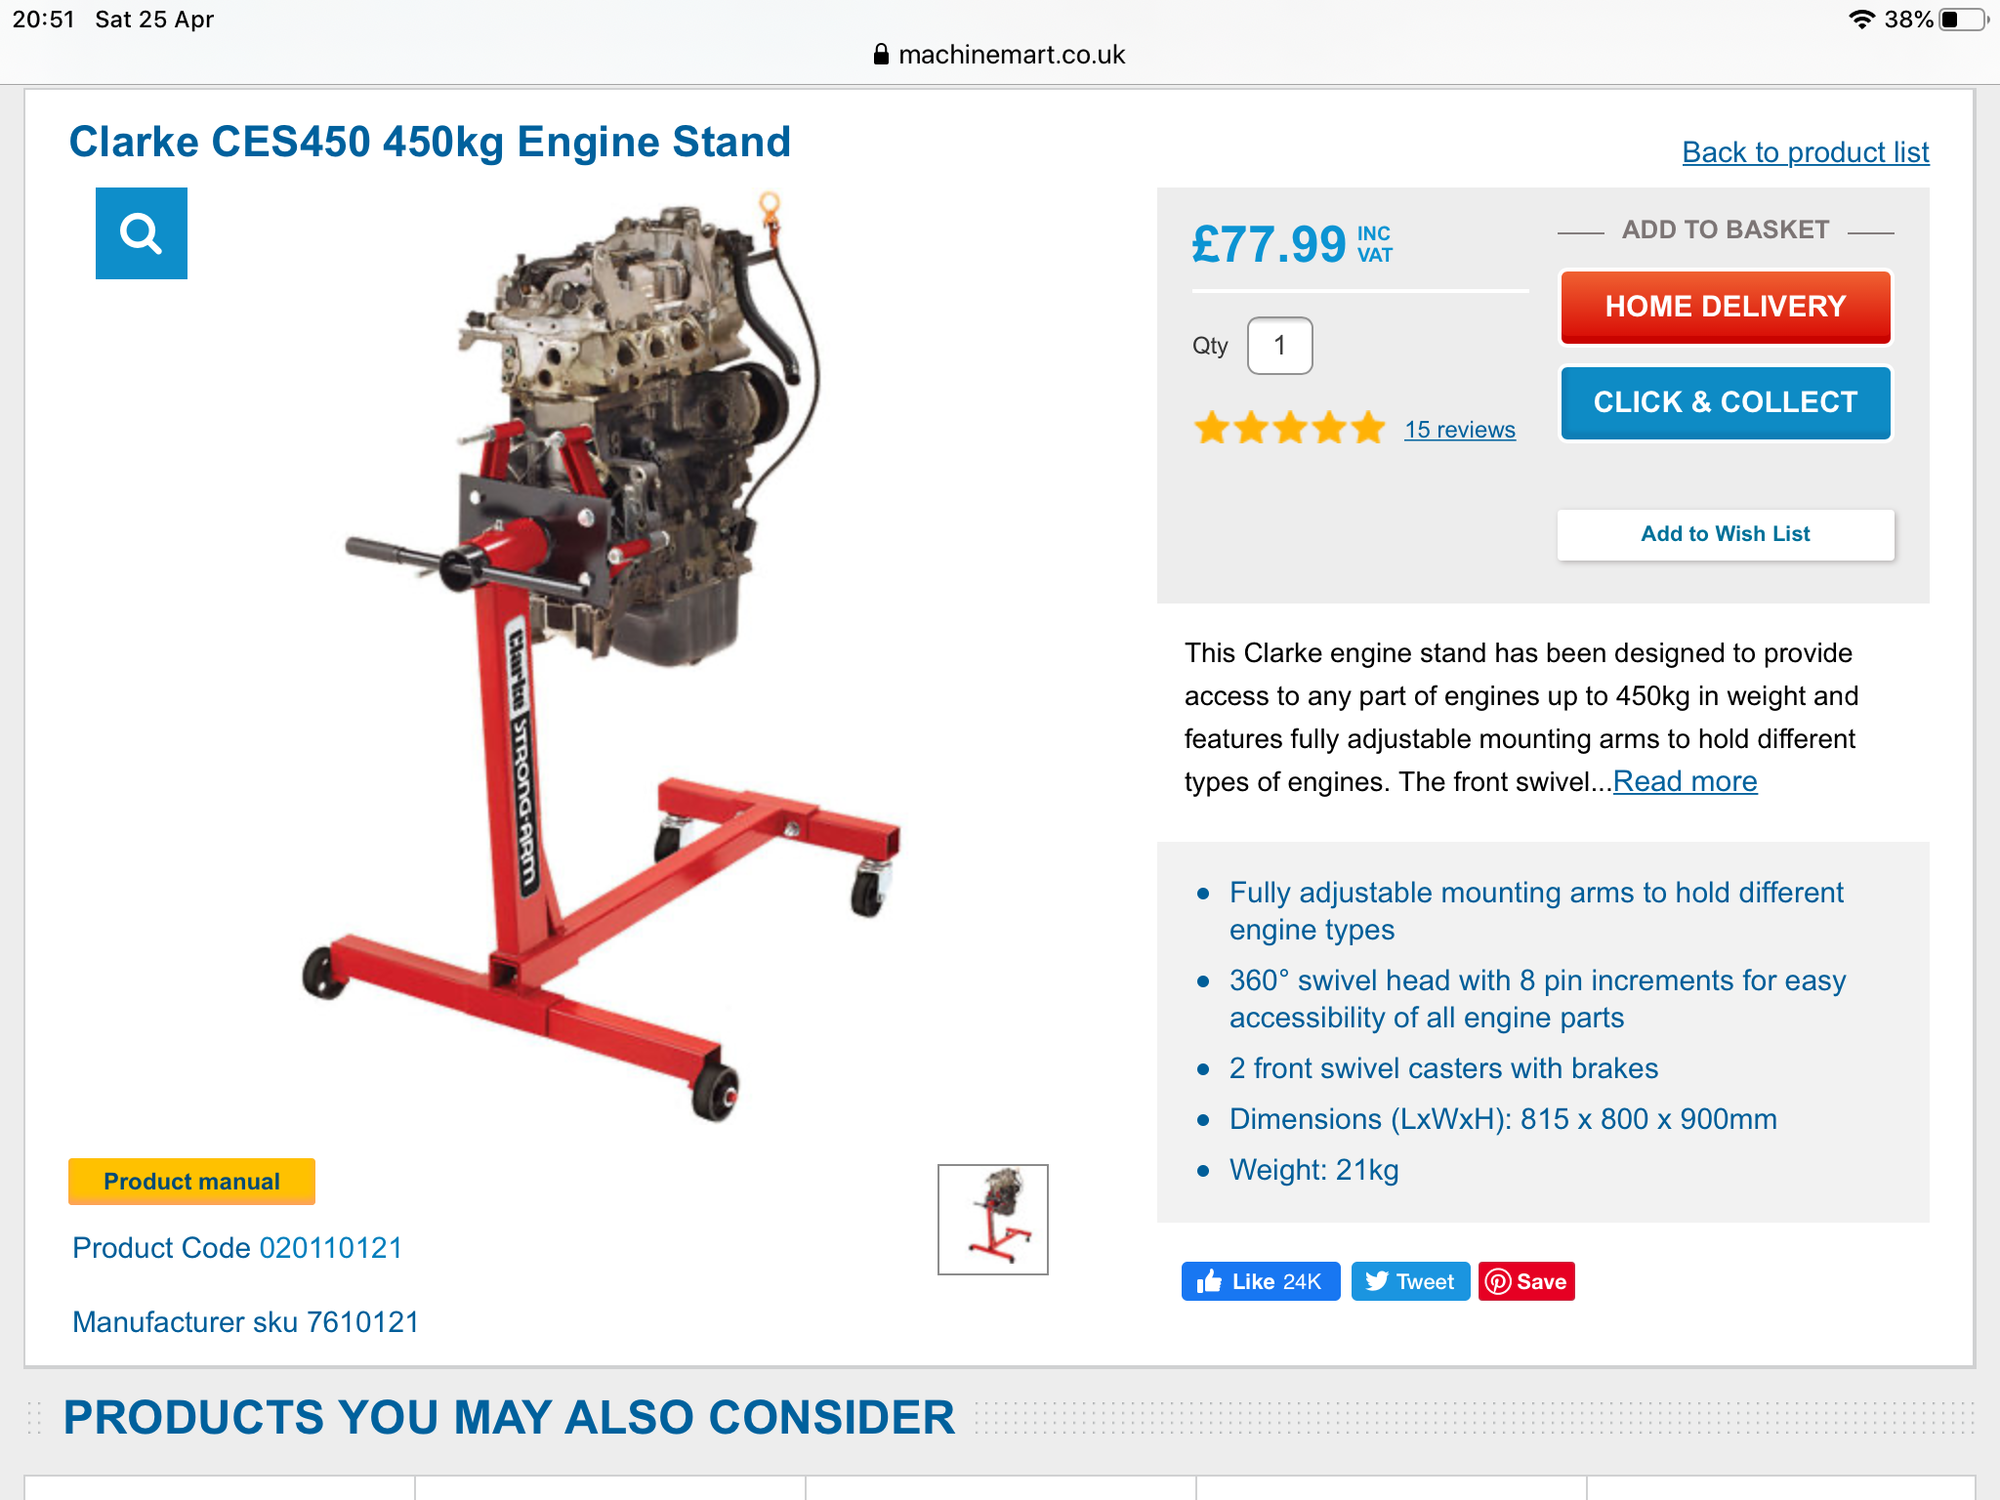Click the magnifier zoom image icon
This screenshot has width=2000, height=1500.
[141, 233]
